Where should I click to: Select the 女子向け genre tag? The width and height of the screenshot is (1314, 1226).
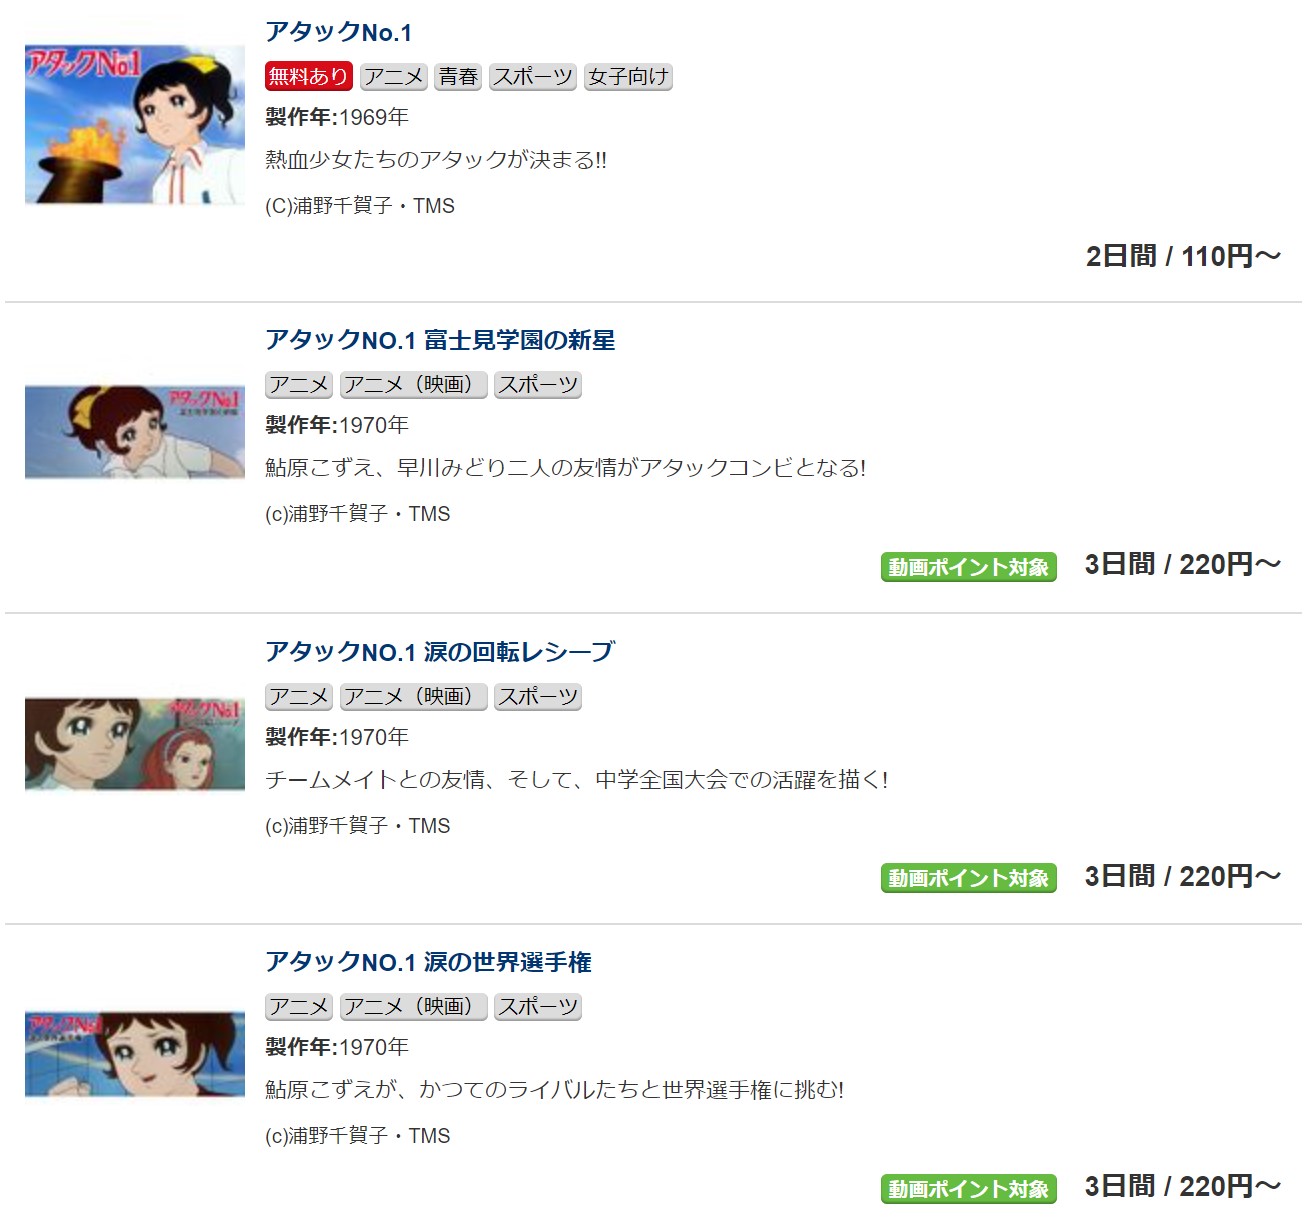[x=628, y=77]
